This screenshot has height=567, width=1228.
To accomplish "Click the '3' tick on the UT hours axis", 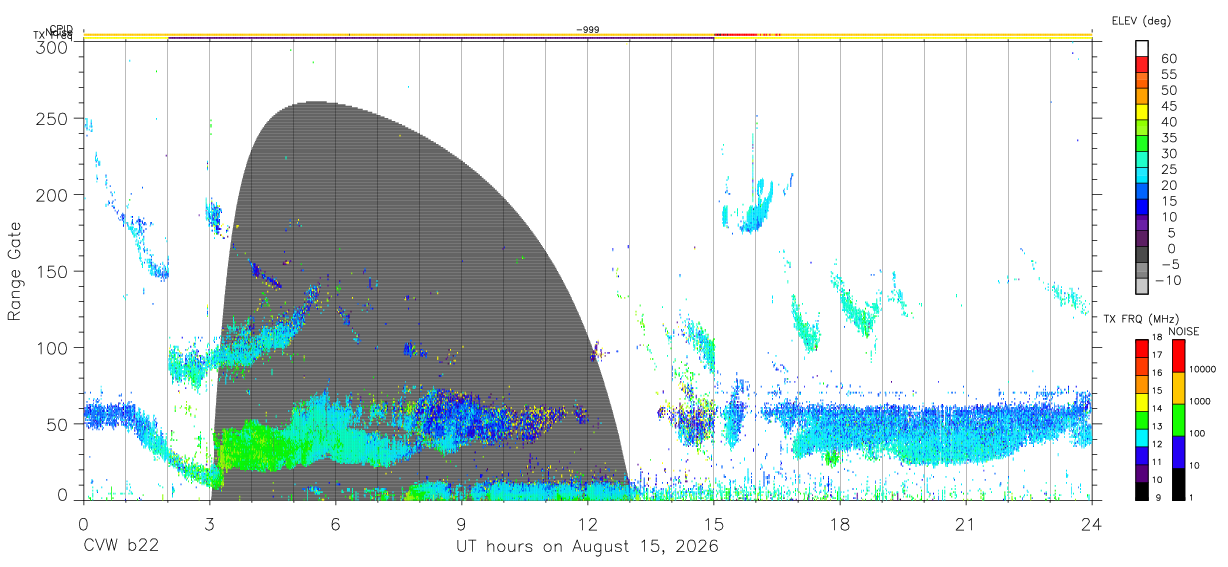I will (210, 524).
